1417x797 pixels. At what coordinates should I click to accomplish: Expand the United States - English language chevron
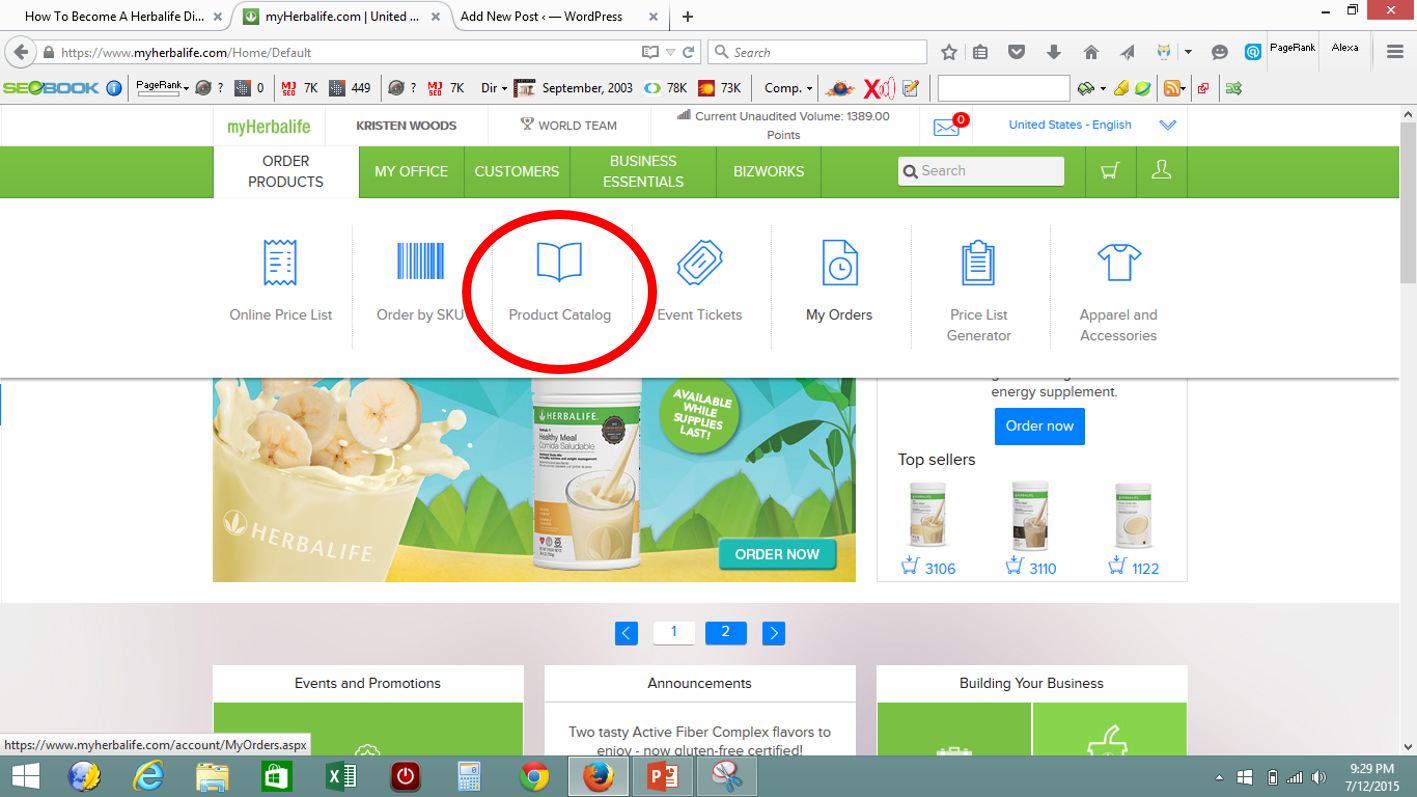point(1167,125)
